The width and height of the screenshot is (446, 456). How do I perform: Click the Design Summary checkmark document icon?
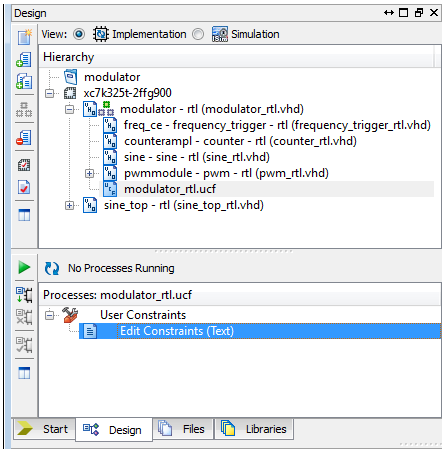[24, 187]
